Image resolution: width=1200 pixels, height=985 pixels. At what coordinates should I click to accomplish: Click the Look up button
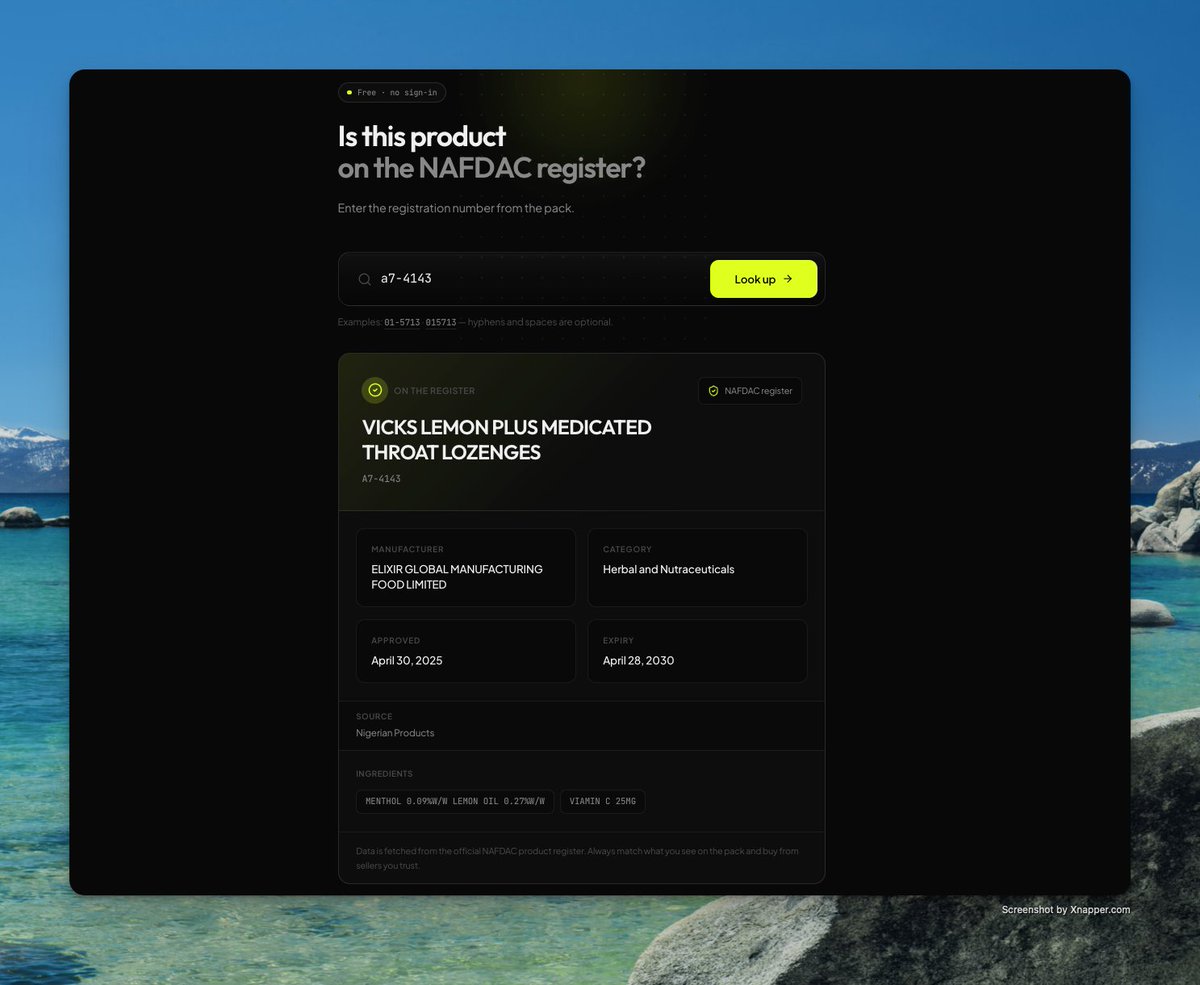point(763,279)
